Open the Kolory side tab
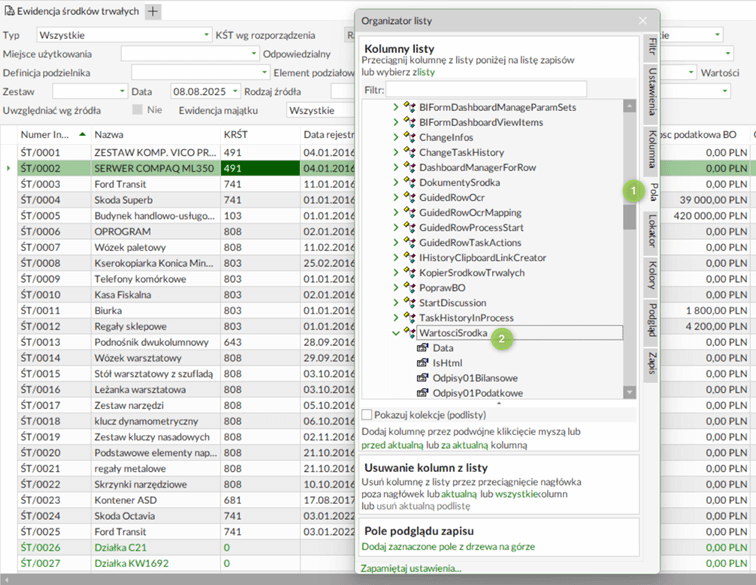756x585 pixels. [651, 275]
